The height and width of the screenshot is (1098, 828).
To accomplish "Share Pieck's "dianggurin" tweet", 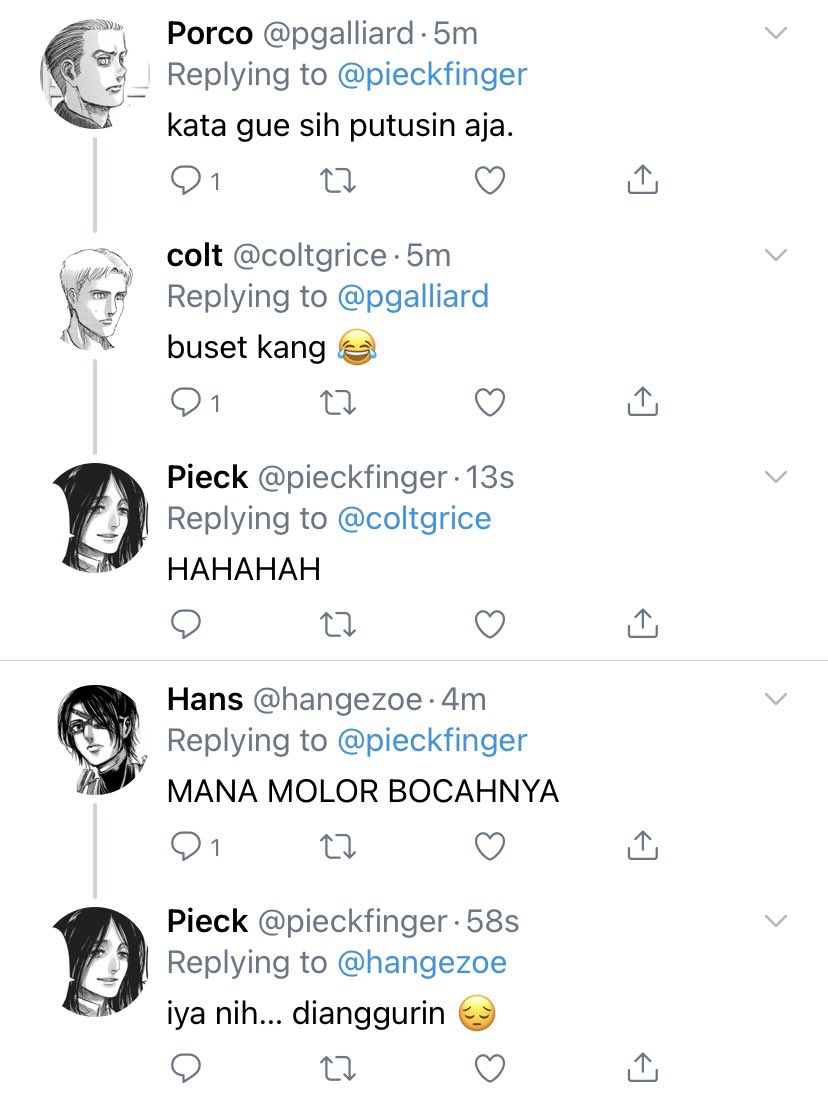I will (642, 1066).
